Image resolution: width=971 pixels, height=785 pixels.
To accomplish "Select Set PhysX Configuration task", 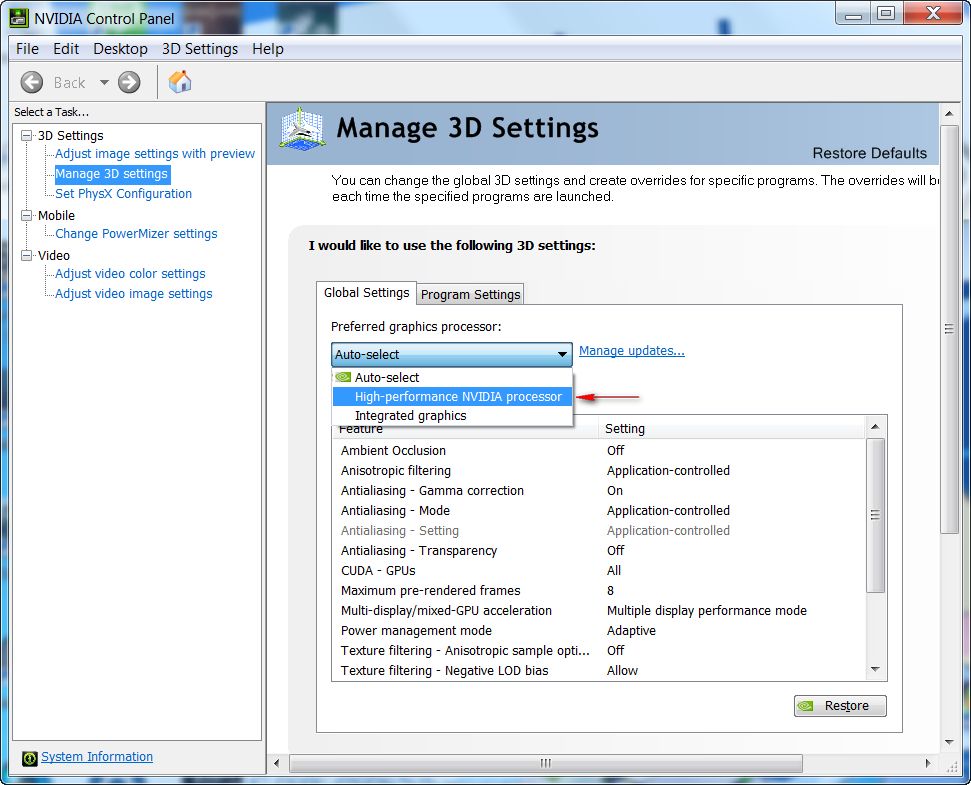I will click(x=123, y=194).
